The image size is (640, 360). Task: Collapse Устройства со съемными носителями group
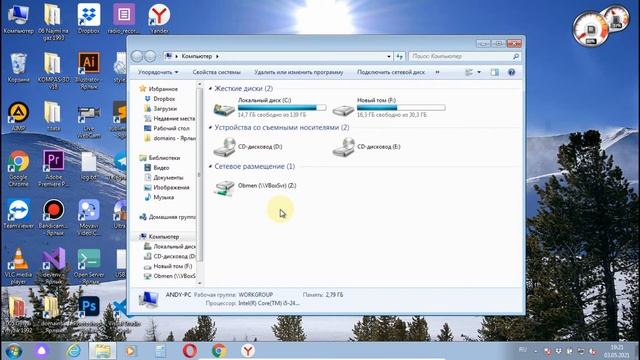pyautogui.click(x=211, y=128)
